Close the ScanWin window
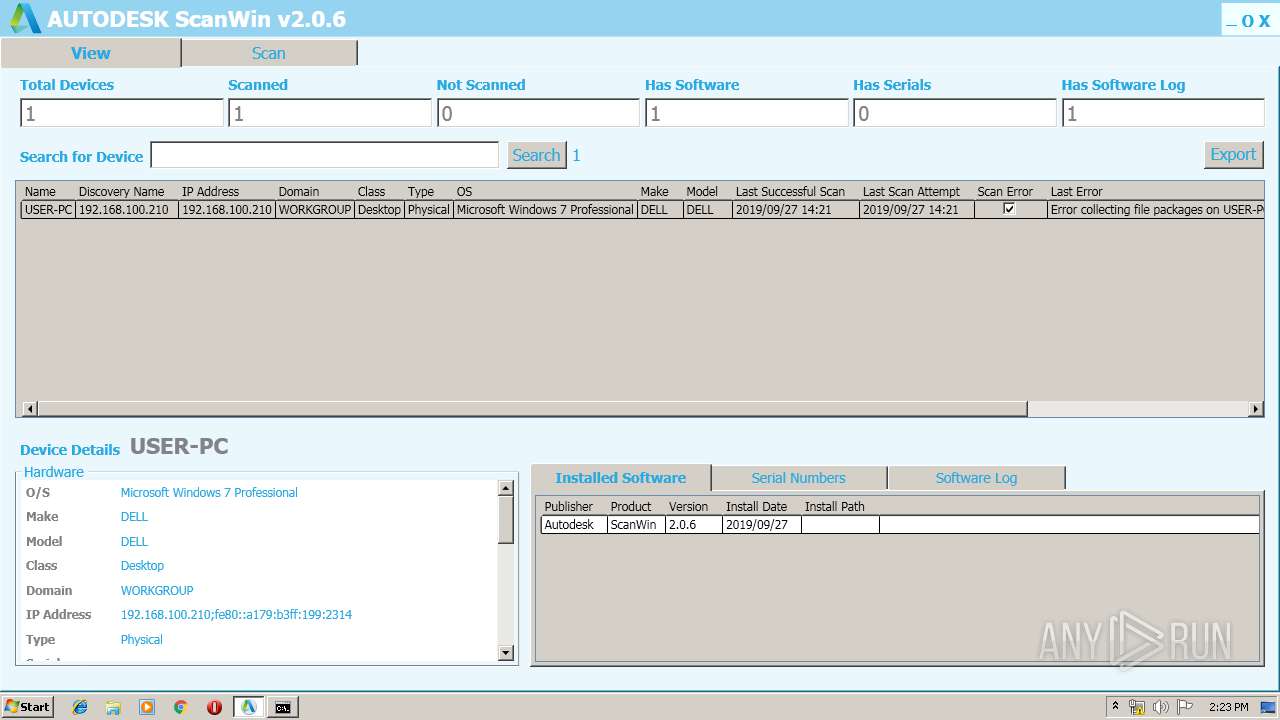The image size is (1280, 720). coord(1264,21)
